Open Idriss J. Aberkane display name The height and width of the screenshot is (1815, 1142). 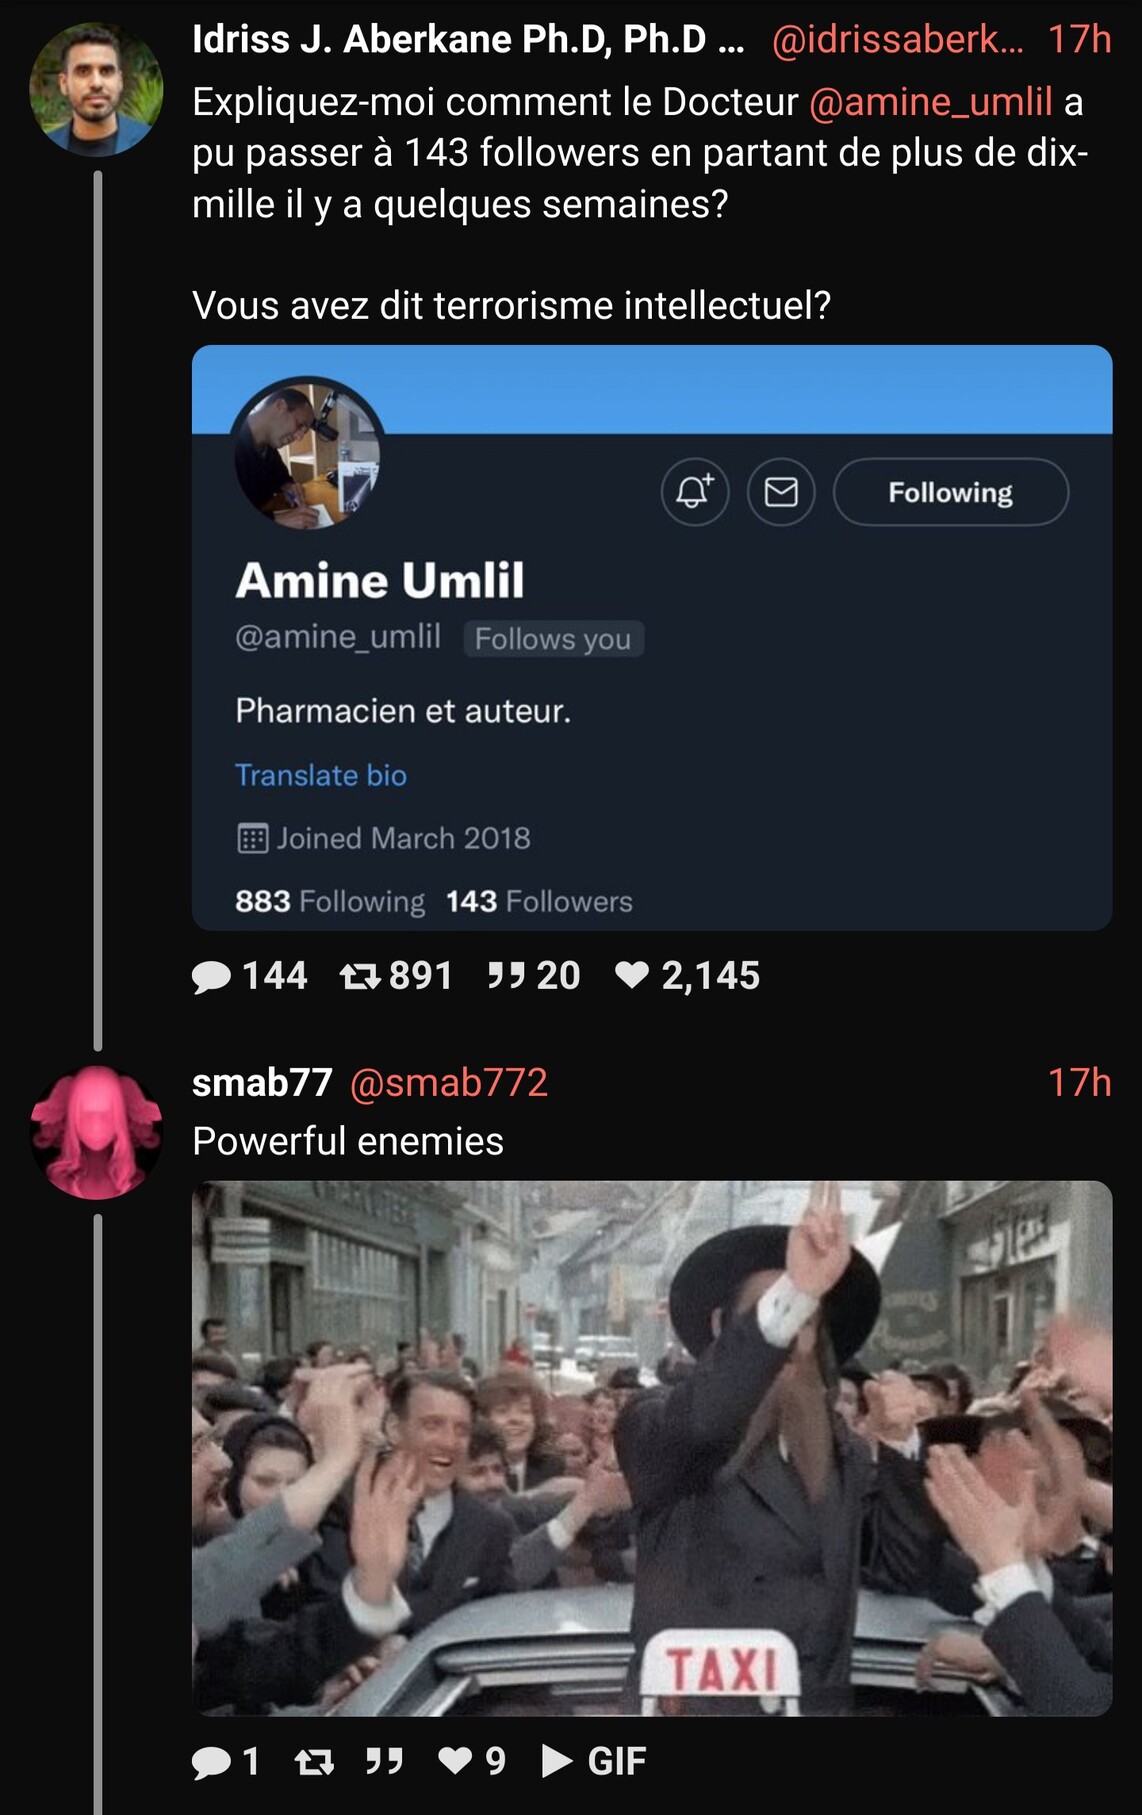coord(467,40)
